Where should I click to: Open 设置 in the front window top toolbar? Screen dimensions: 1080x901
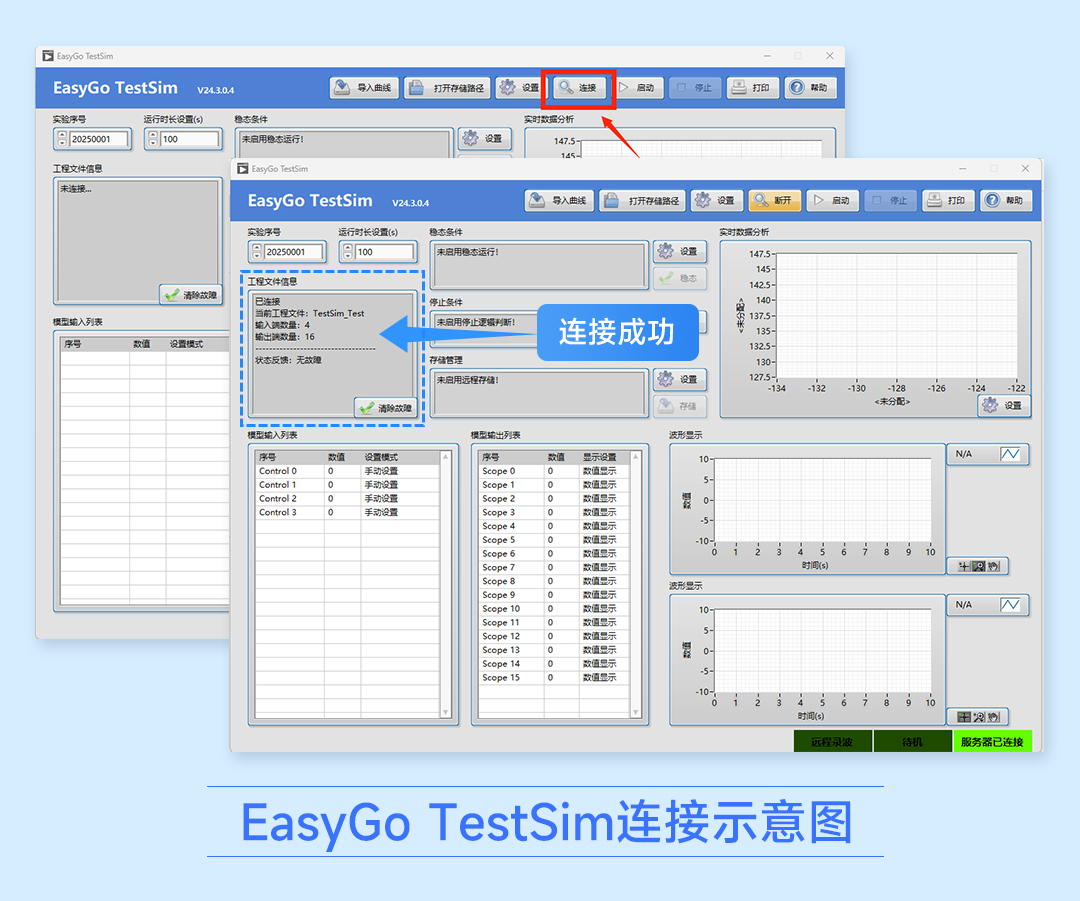coord(716,200)
